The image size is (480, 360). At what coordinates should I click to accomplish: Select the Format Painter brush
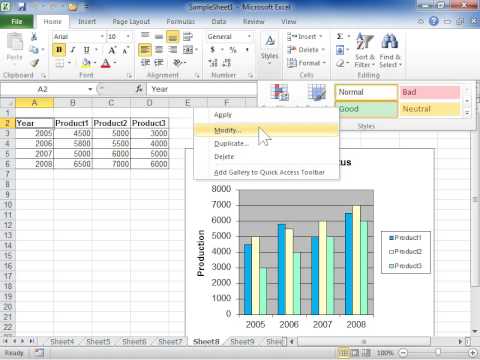[x=35, y=63]
